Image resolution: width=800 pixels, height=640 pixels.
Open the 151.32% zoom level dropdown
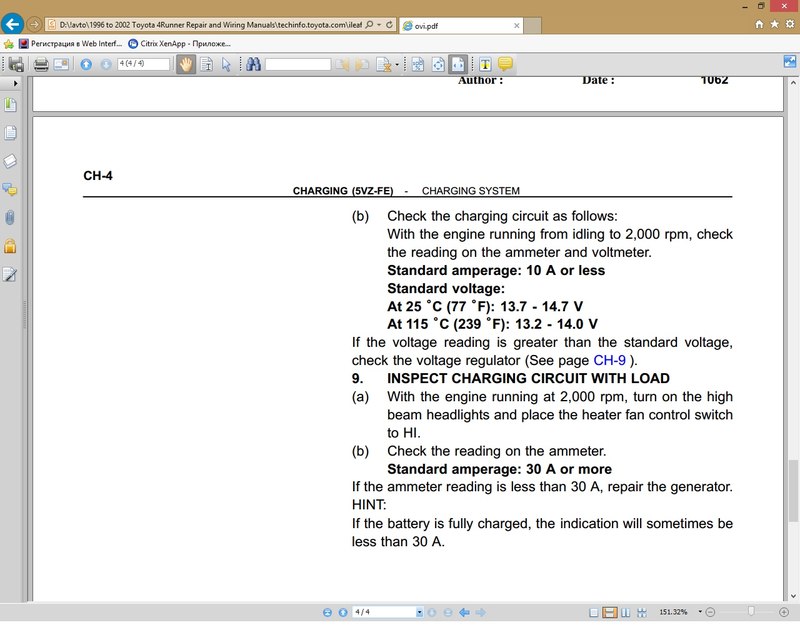point(700,612)
